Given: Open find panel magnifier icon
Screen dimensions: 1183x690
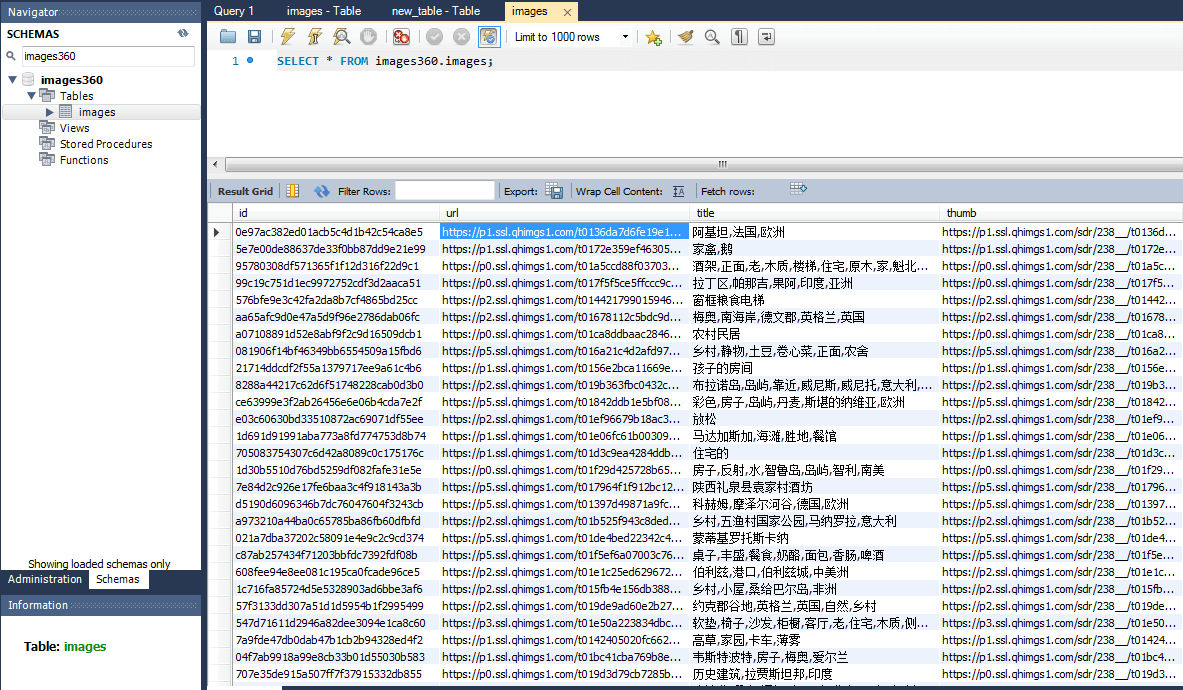Looking at the screenshot, I should coord(711,37).
